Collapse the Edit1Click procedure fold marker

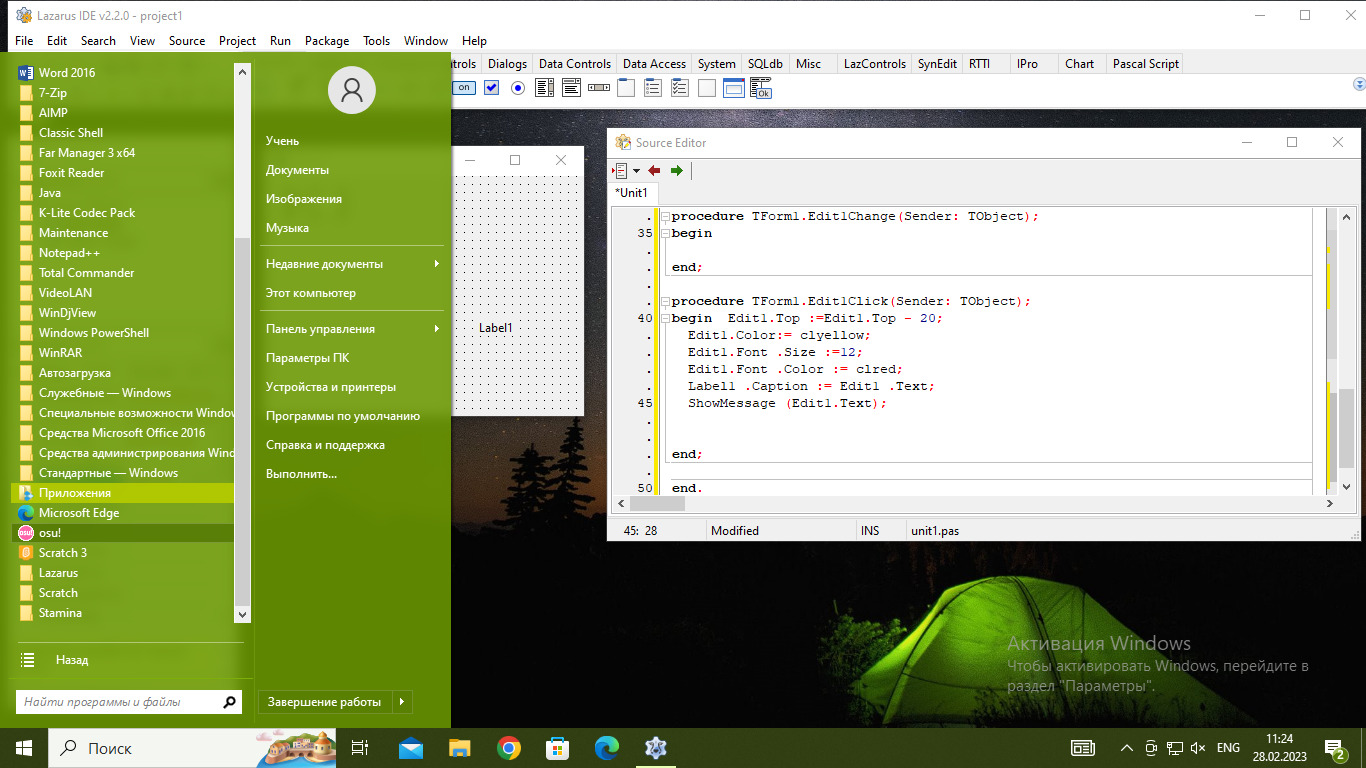(x=665, y=302)
